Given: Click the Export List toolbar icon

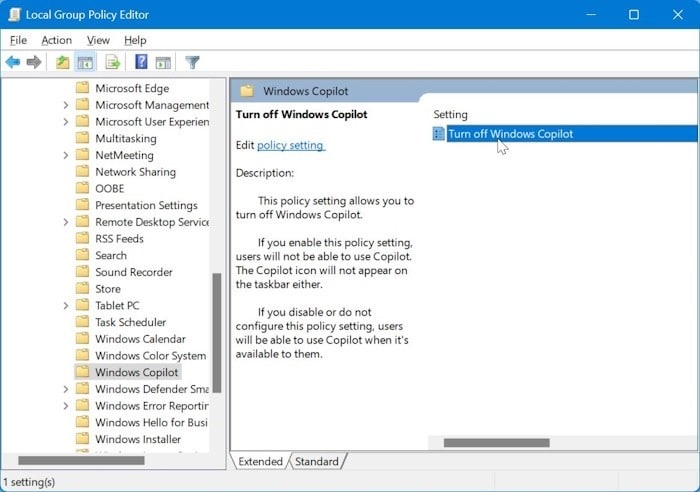Looking at the screenshot, I should click(112, 62).
